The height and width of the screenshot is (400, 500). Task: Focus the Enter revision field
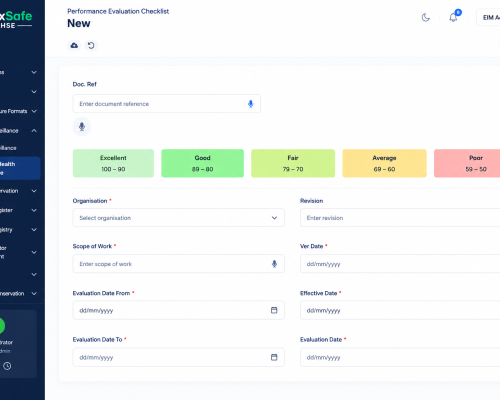coord(400,218)
